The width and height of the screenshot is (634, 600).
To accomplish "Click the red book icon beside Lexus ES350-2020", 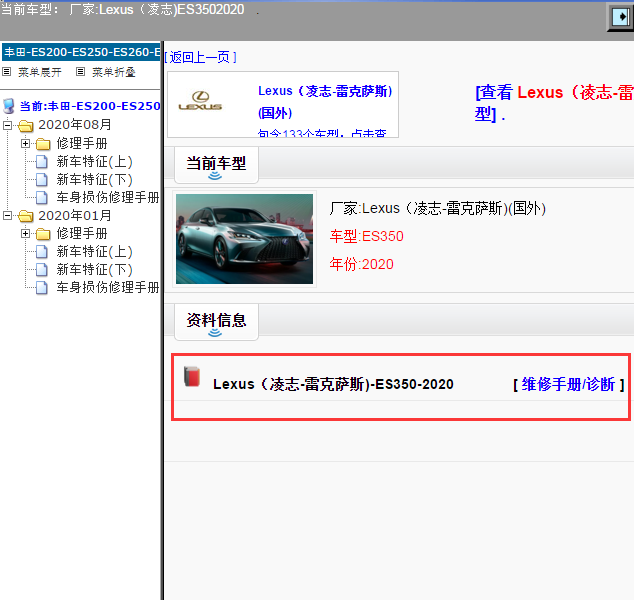I will (192, 377).
